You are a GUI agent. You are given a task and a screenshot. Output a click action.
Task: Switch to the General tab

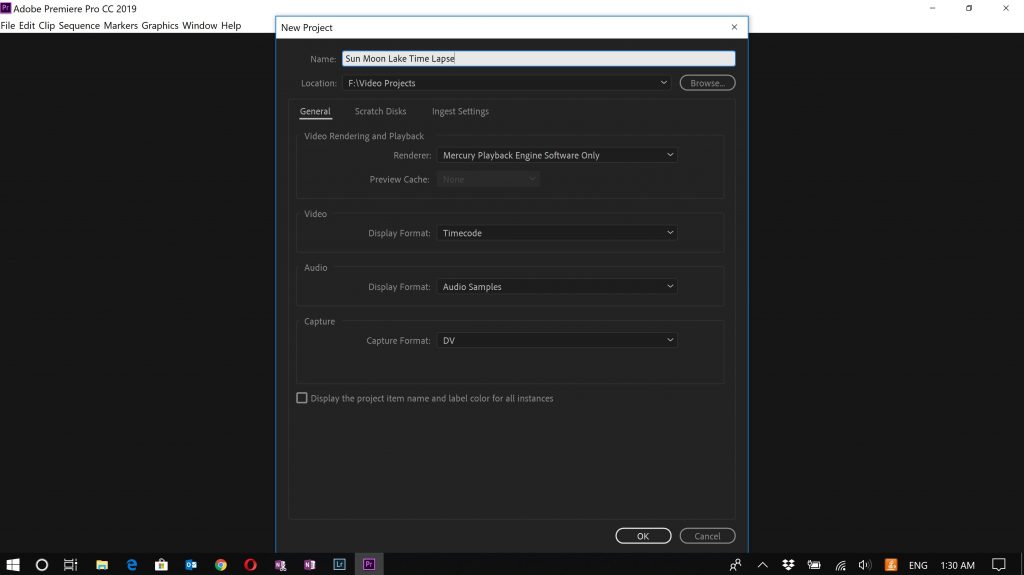coord(315,111)
